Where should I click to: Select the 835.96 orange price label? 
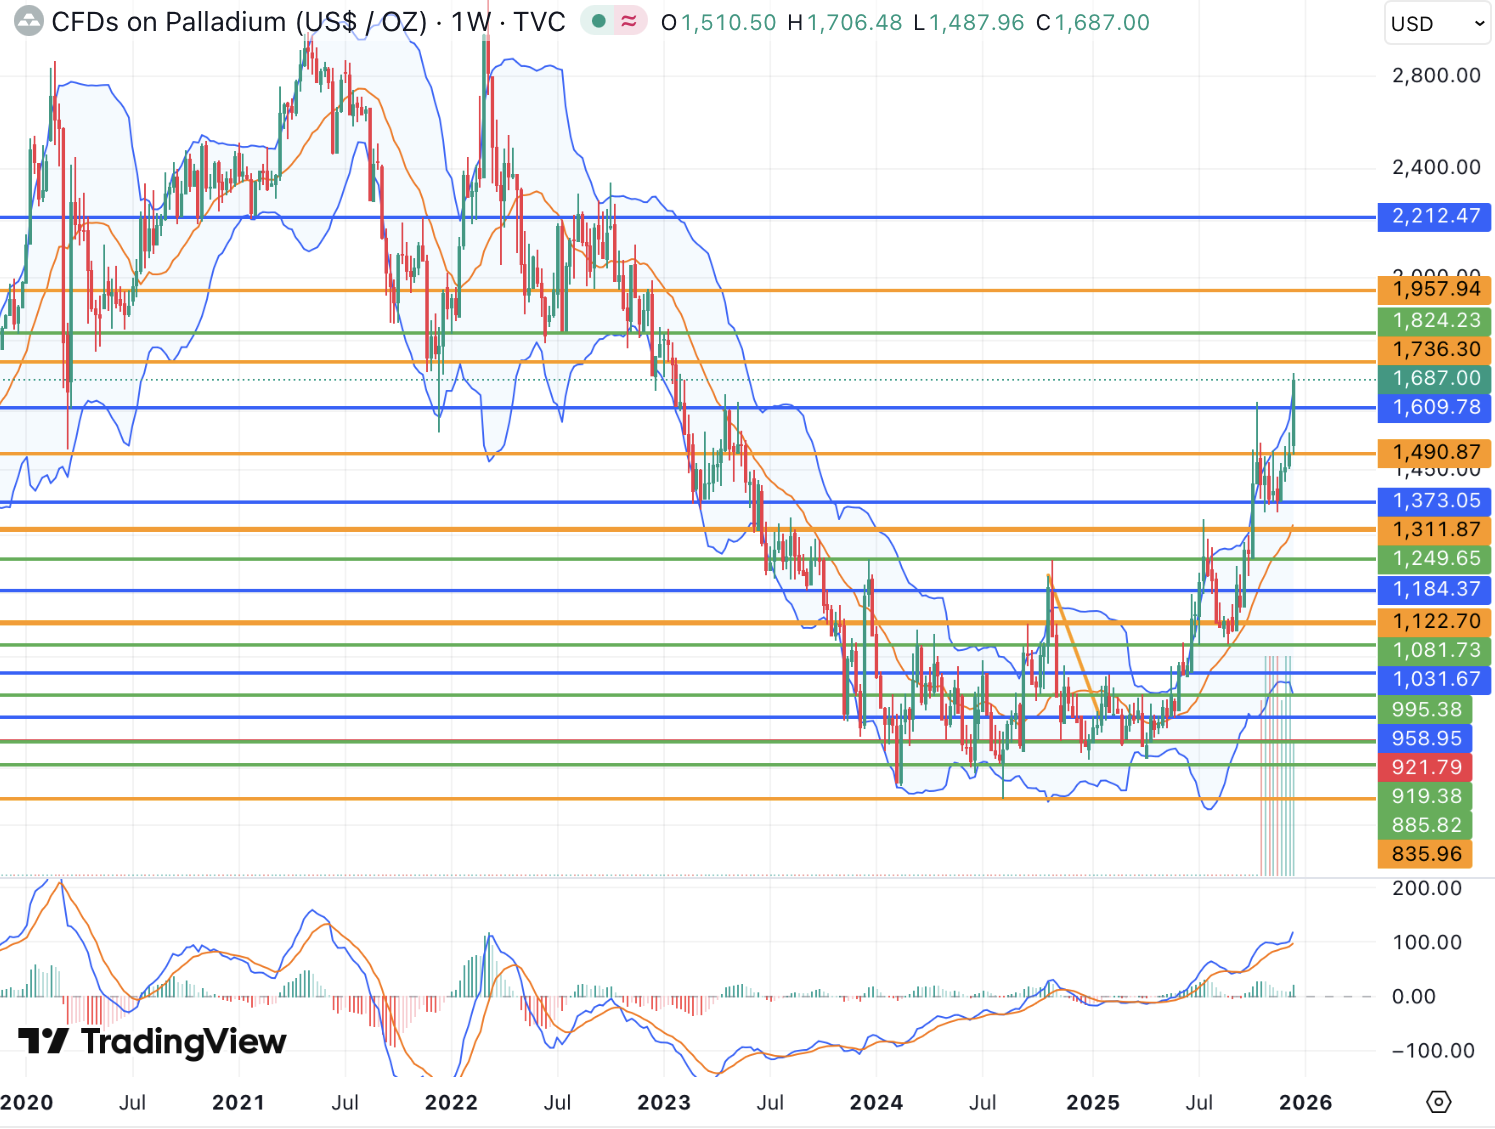[1426, 855]
